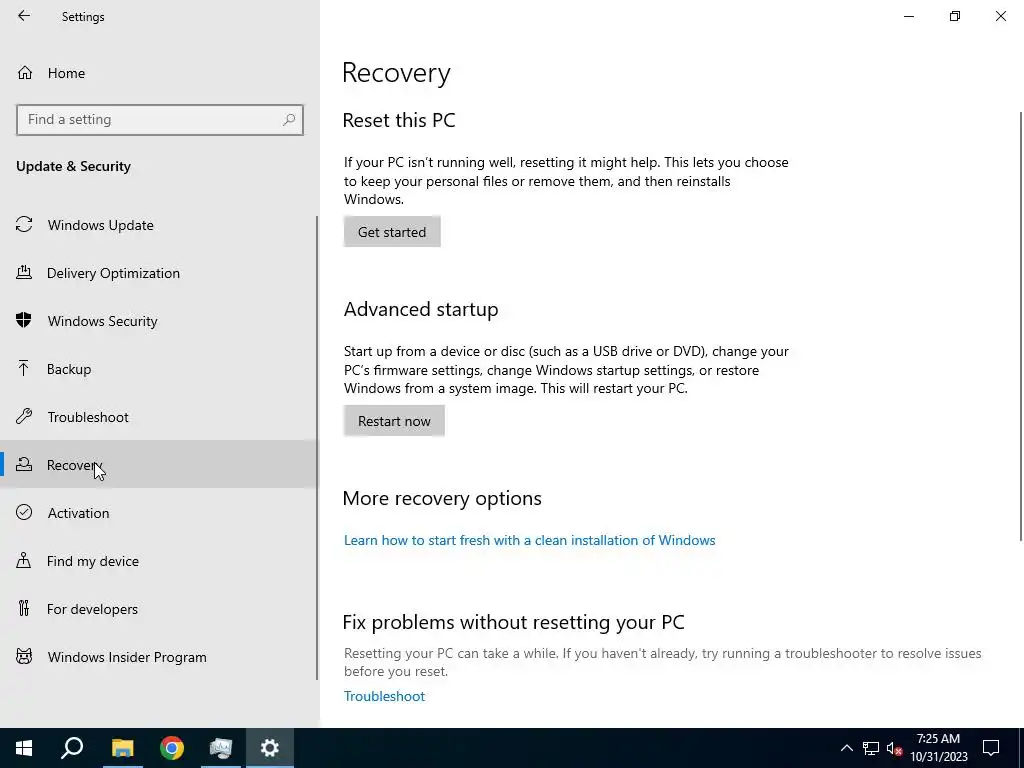Click the More recovery options heading
The height and width of the screenshot is (768, 1024).
tap(442, 498)
